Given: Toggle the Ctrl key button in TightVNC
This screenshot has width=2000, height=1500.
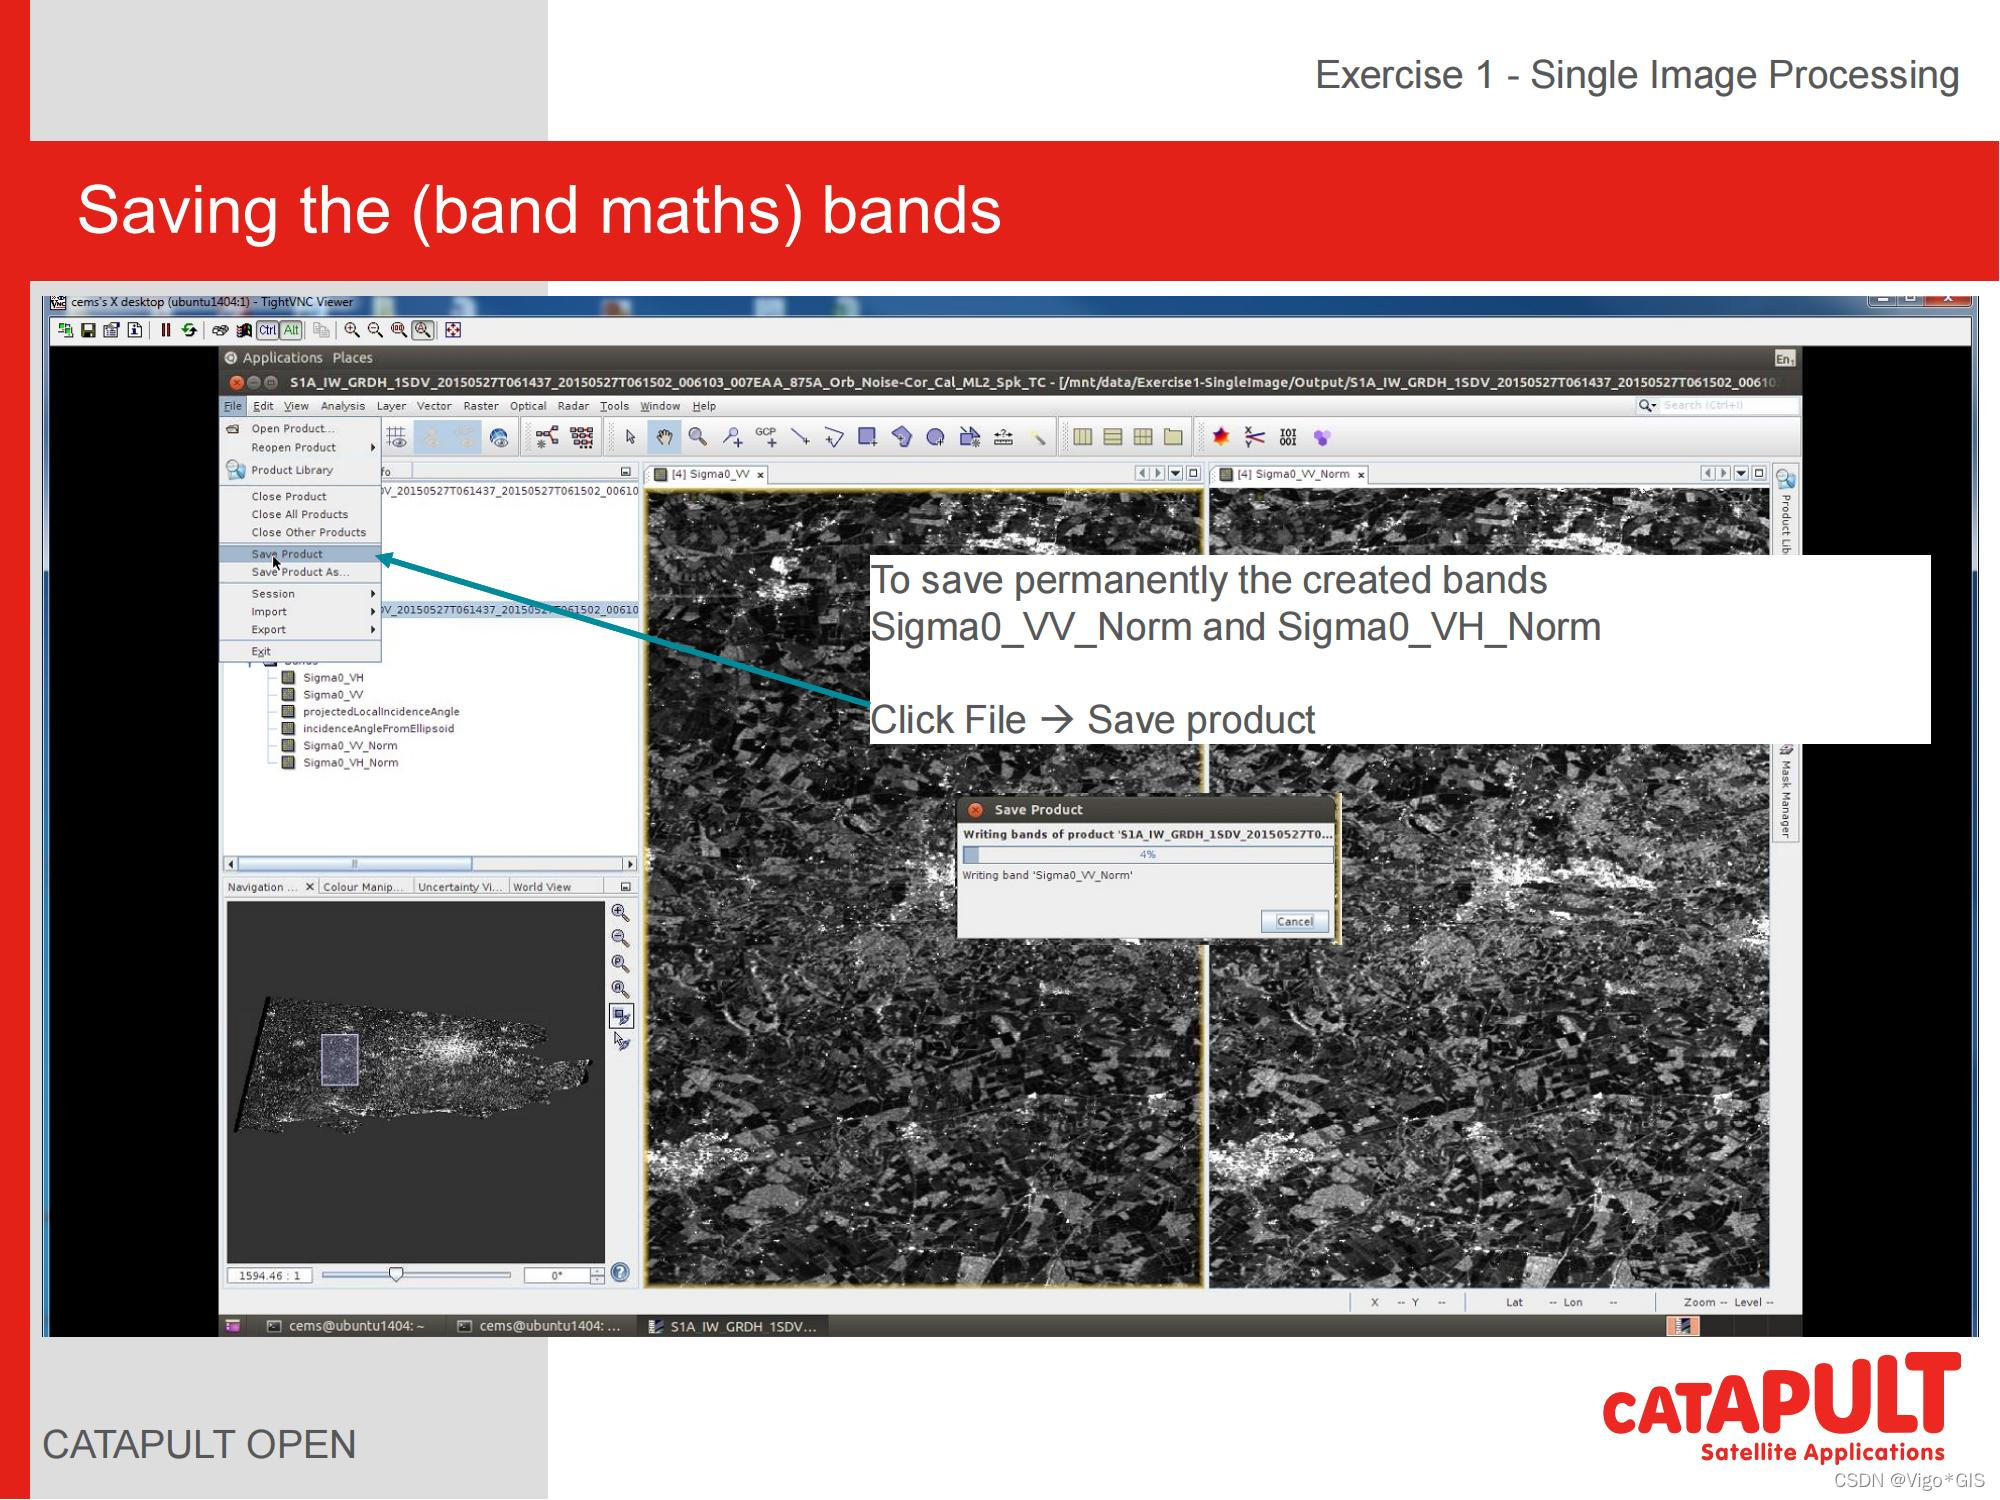Looking at the screenshot, I should tap(268, 330).
